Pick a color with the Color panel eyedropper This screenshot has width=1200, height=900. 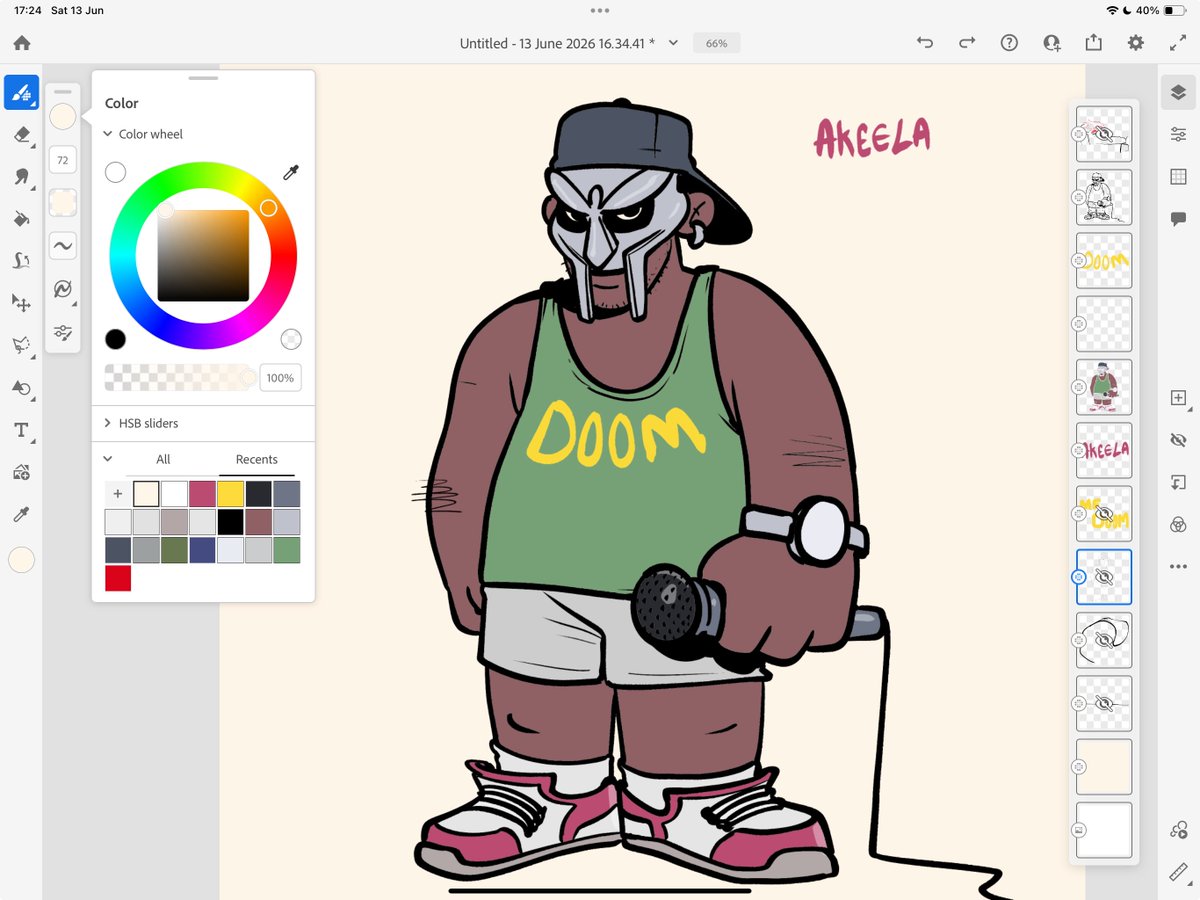point(291,173)
